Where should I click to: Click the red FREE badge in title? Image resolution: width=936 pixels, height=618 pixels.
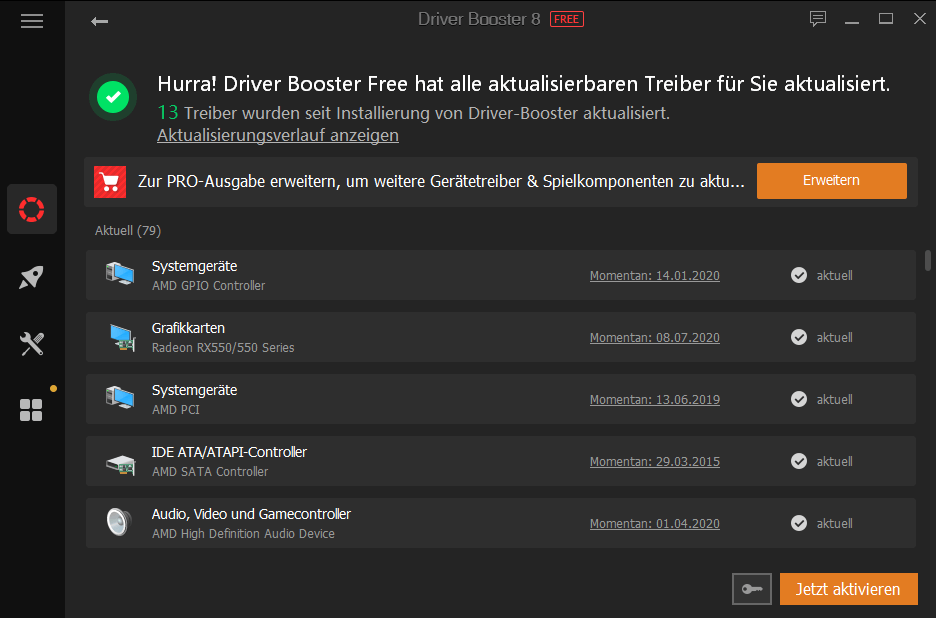pos(566,20)
